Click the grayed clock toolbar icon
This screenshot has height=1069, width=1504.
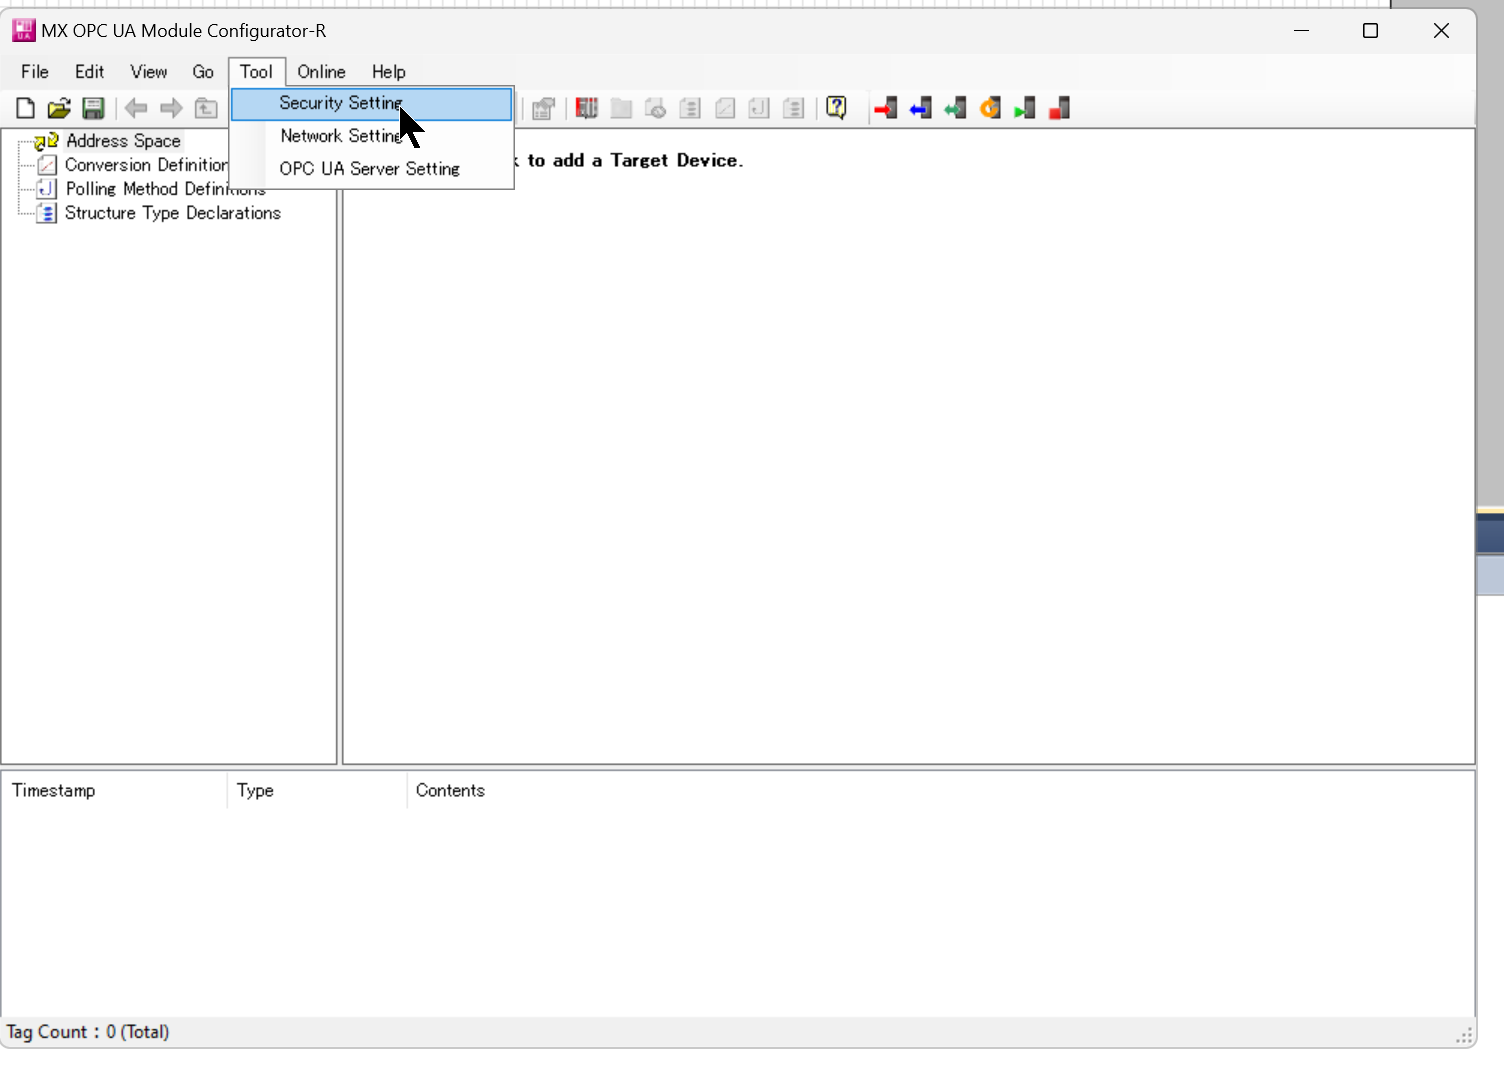pos(656,108)
